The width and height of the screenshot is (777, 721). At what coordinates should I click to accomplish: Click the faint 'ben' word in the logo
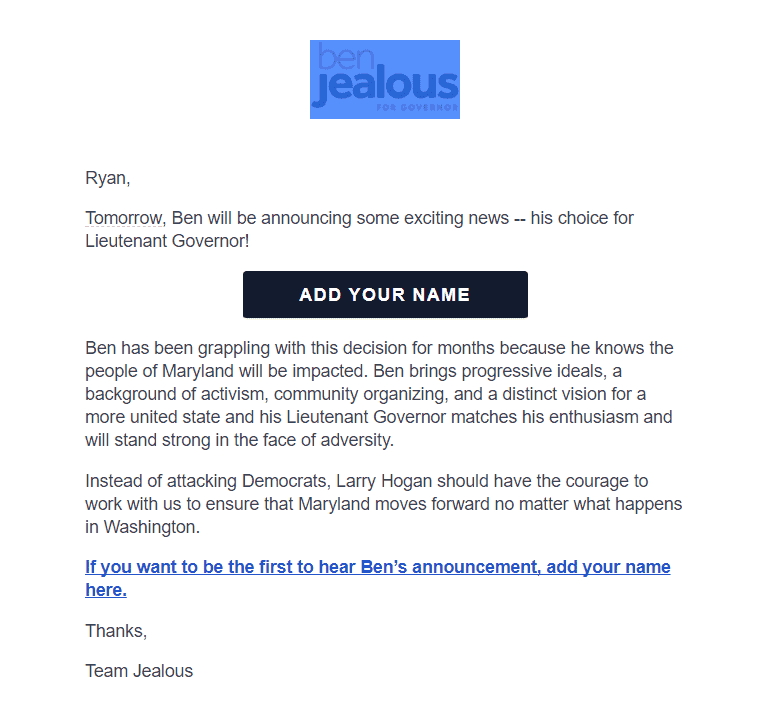pyautogui.click(x=346, y=56)
